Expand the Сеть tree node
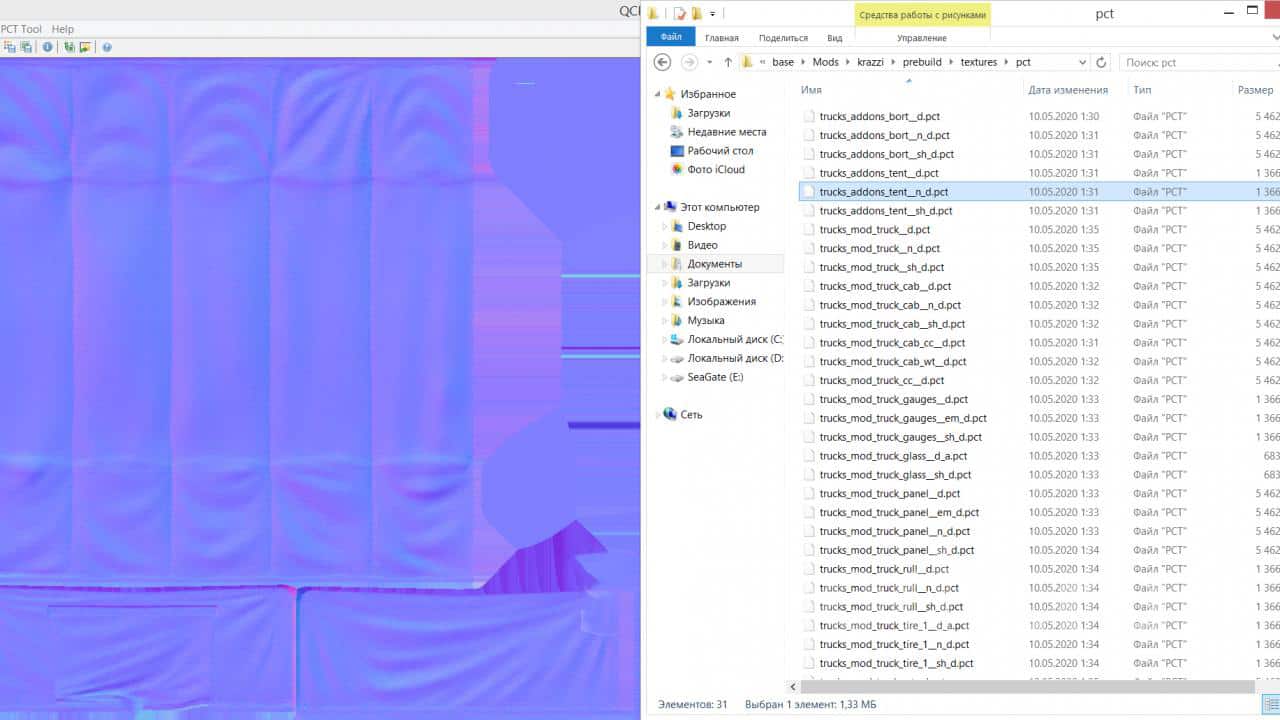Image resolution: width=1280 pixels, height=720 pixels. coord(657,415)
